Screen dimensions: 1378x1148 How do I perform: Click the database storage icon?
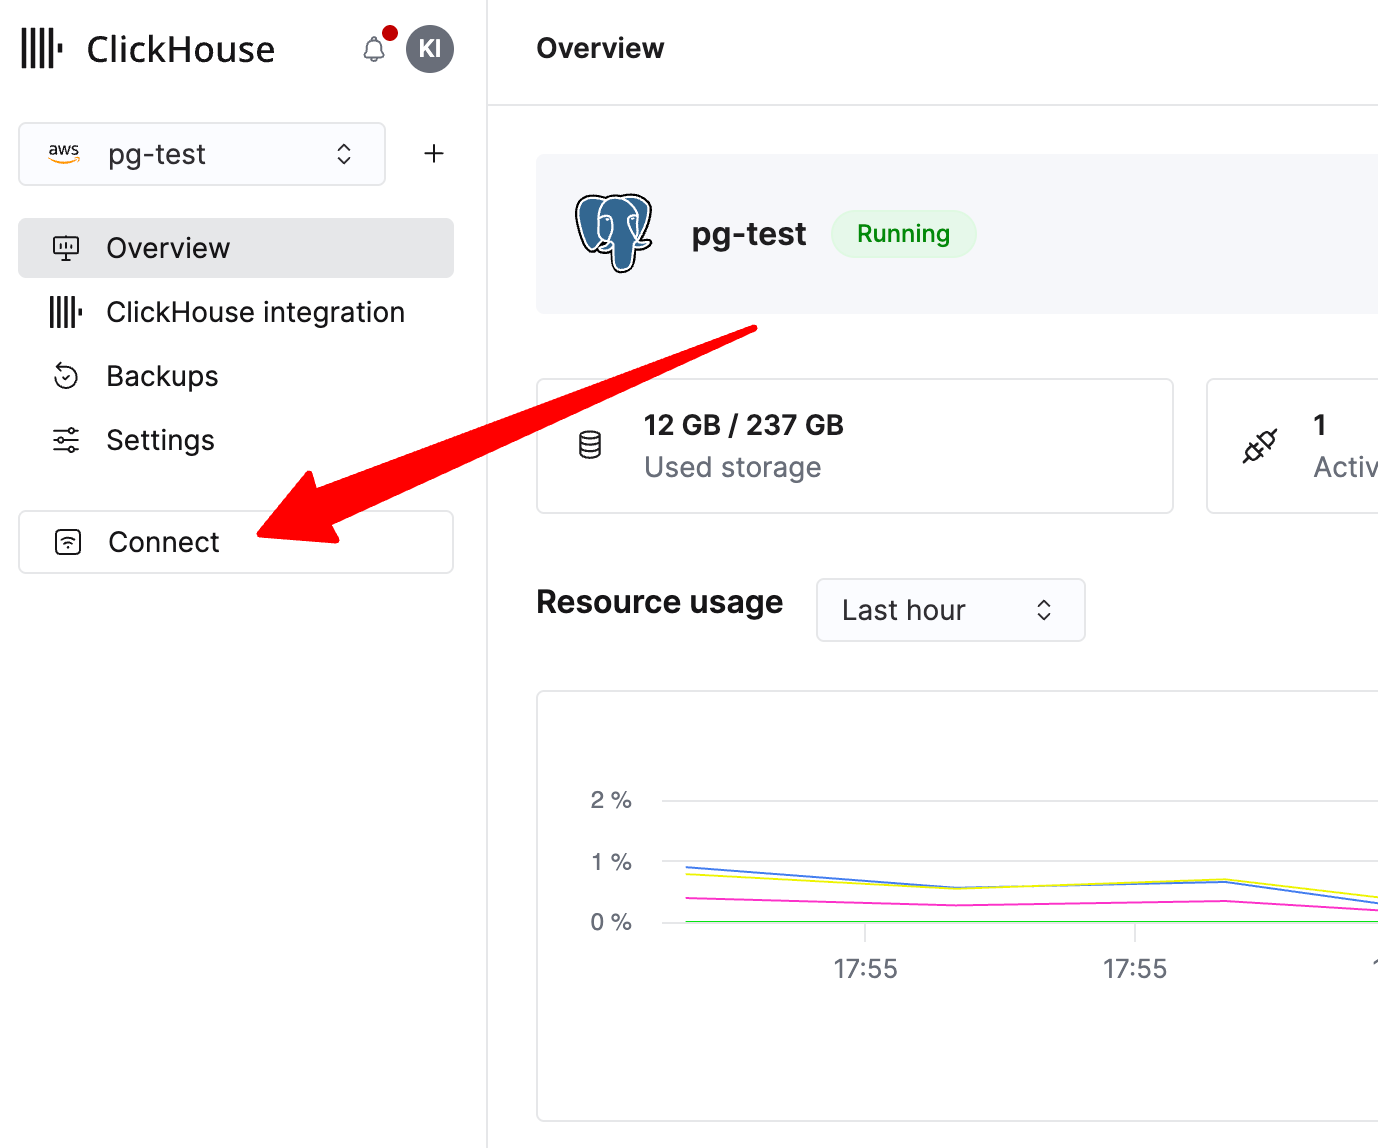point(589,445)
